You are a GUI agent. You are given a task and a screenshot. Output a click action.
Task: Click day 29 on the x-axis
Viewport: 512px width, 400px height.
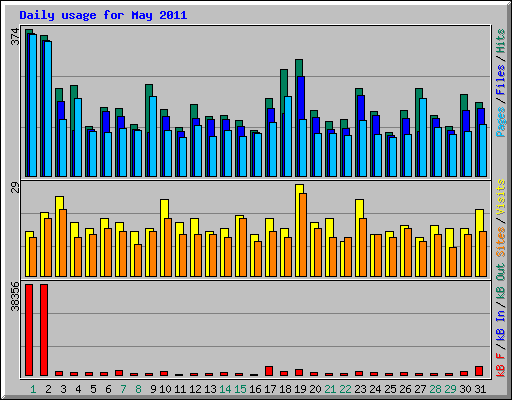(450, 389)
